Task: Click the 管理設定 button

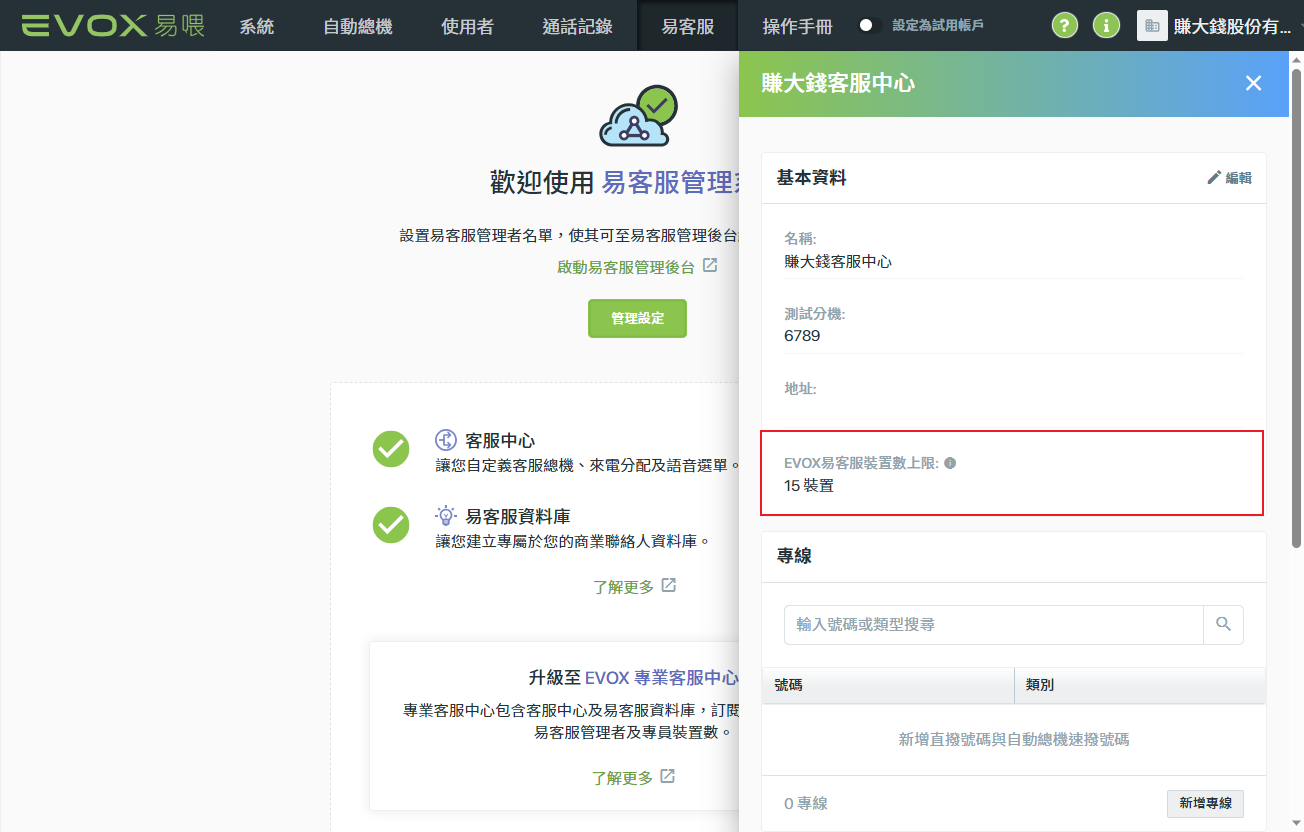Action: point(637,318)
